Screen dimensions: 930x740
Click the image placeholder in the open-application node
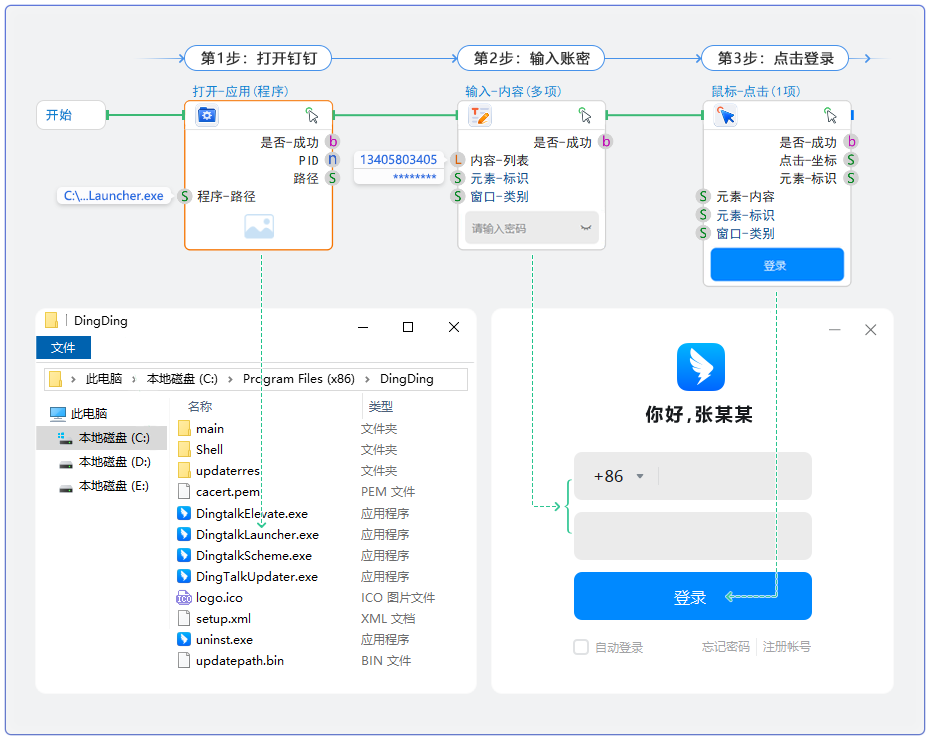[x=258, y=227]
